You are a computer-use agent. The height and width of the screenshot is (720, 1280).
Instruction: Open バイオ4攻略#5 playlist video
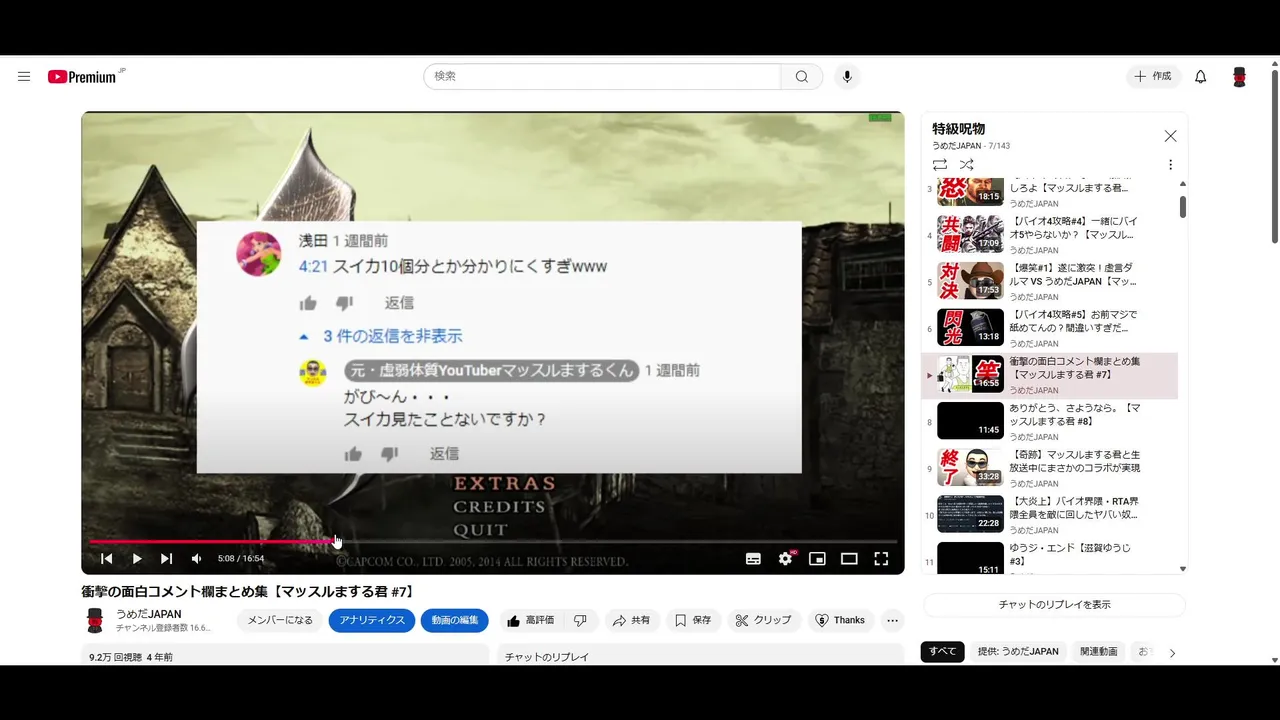point(1050,328)
